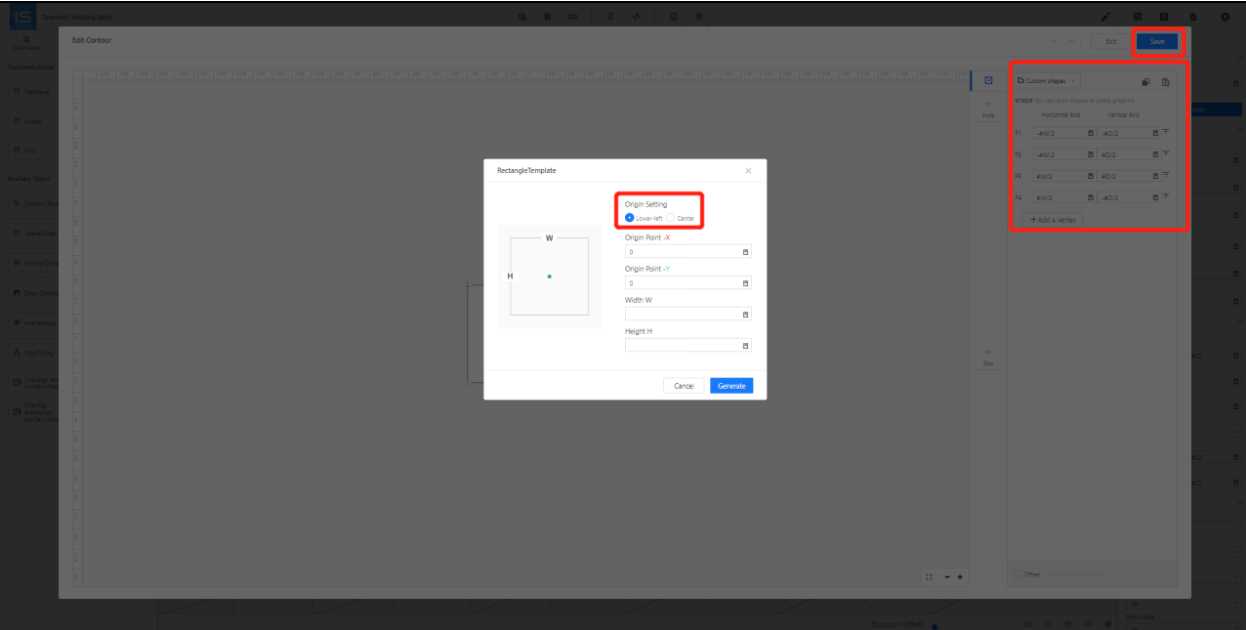Open calculator icon in P2 Vertical Axis field
Viewport: 1246px width, 630px height.
(x=1155, y=155)
